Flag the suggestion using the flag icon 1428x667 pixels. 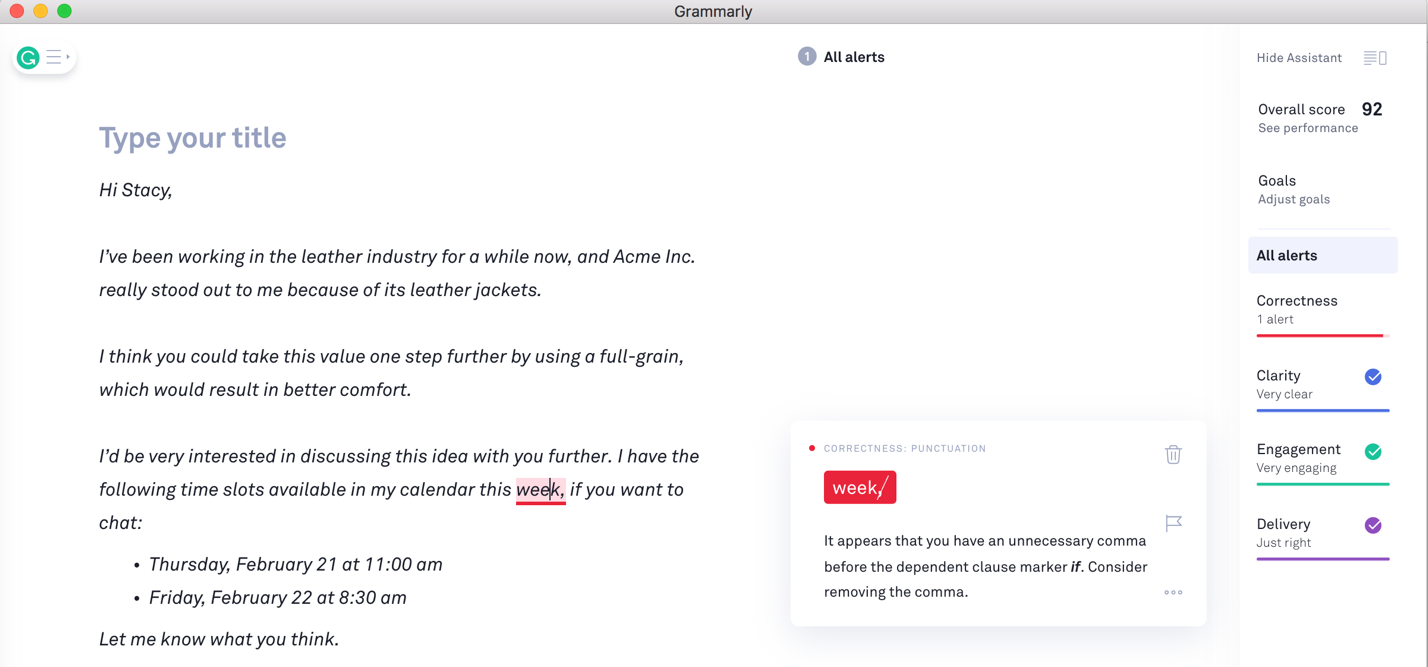pyautogui.click(x=1174, y=523)
